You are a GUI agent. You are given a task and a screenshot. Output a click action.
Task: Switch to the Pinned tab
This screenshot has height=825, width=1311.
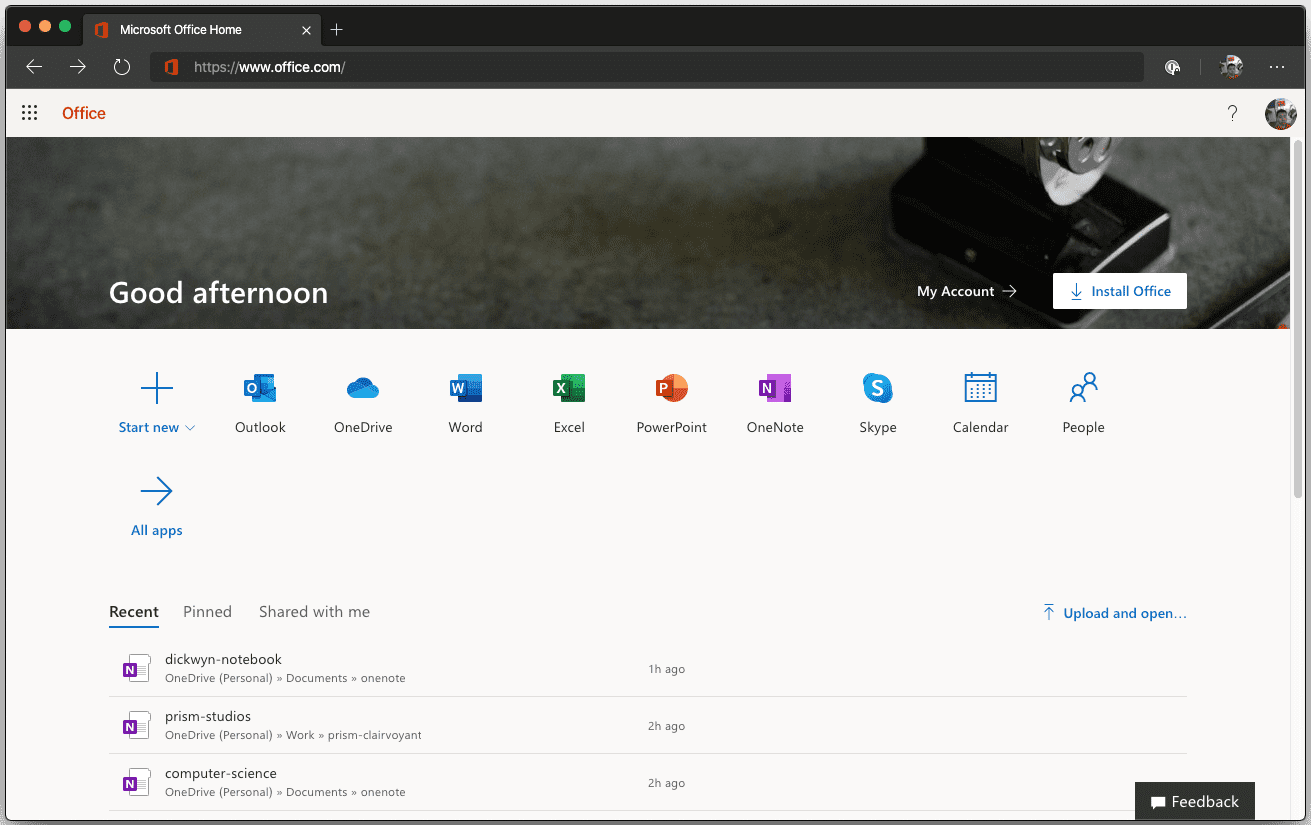(x=207, y=612)
